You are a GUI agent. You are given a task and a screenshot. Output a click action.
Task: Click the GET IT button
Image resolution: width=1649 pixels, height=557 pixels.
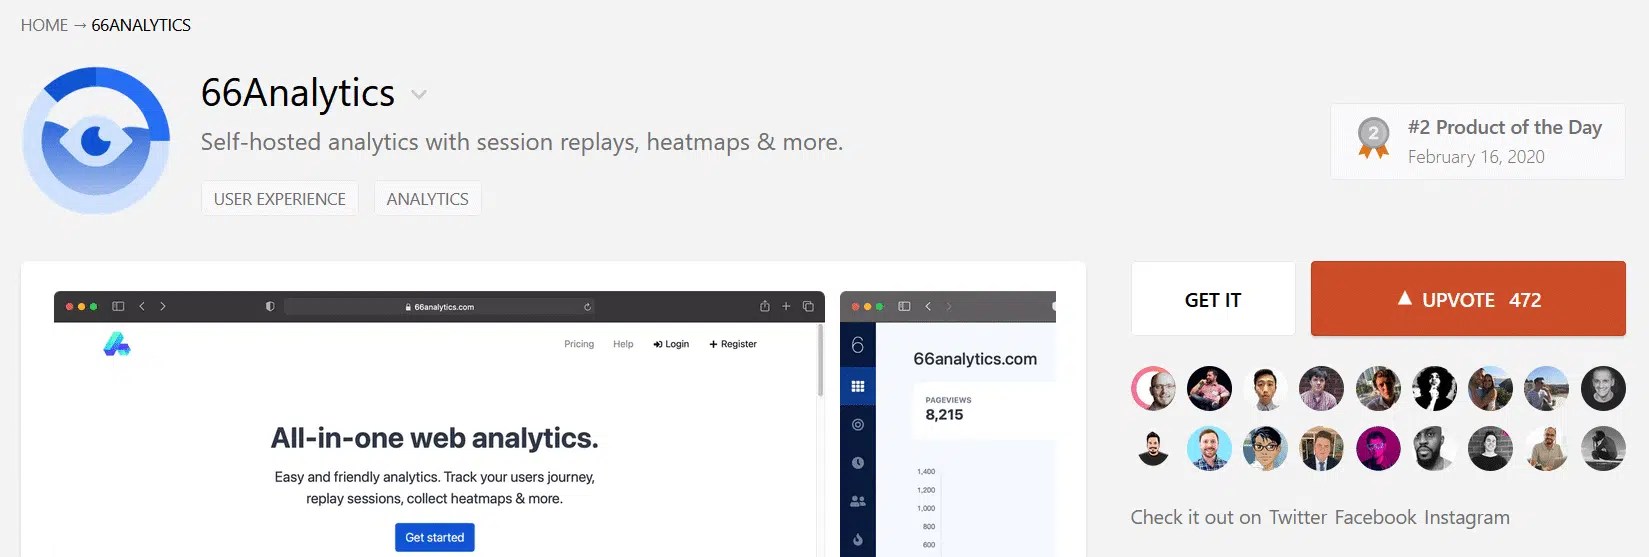1213,299
